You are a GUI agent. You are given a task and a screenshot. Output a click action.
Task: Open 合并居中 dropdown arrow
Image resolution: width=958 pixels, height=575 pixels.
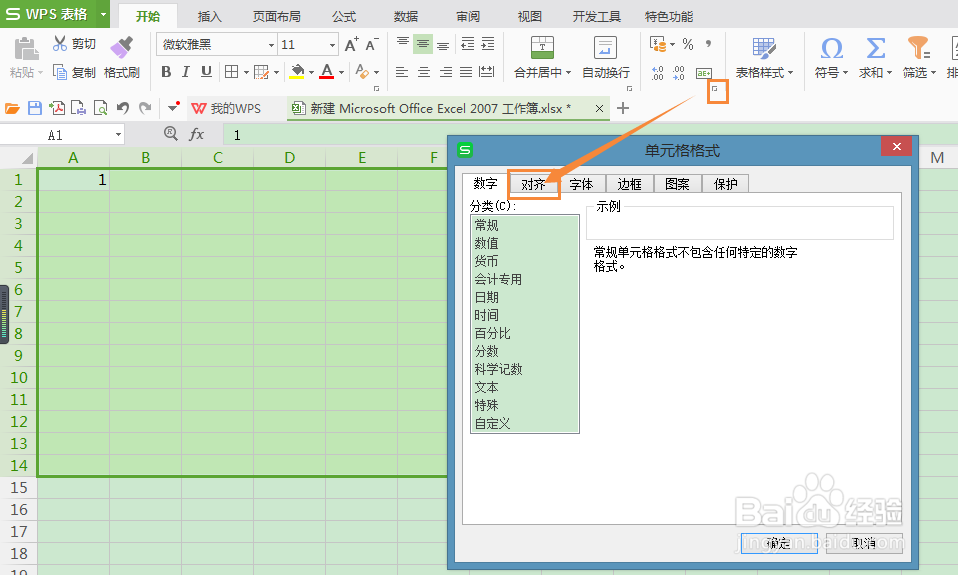[x=568, y=73]
